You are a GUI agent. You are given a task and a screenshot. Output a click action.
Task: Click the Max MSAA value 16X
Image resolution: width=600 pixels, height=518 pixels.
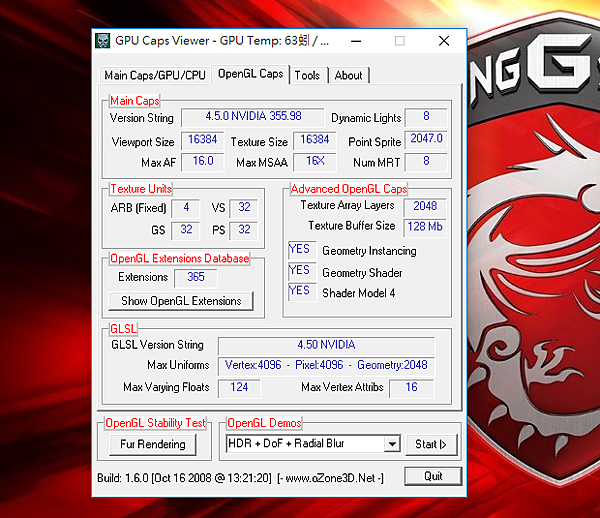(315, 161)
